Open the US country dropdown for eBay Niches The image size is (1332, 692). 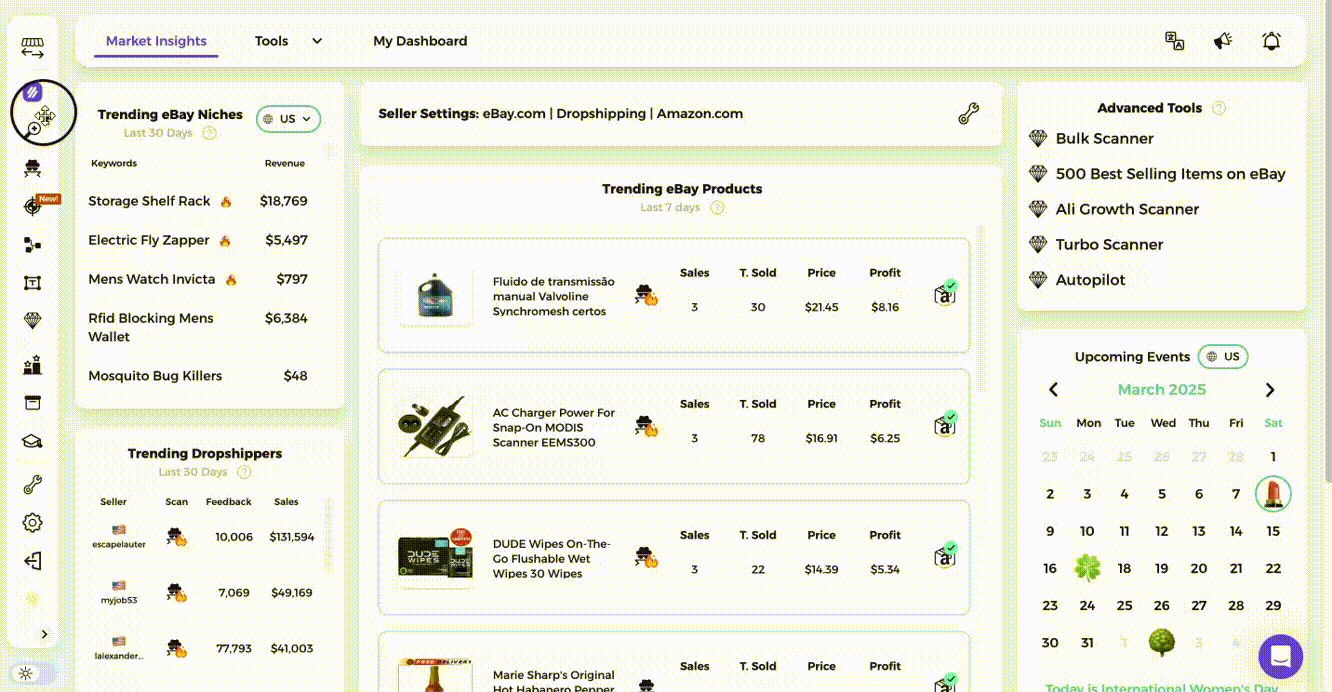288,118
